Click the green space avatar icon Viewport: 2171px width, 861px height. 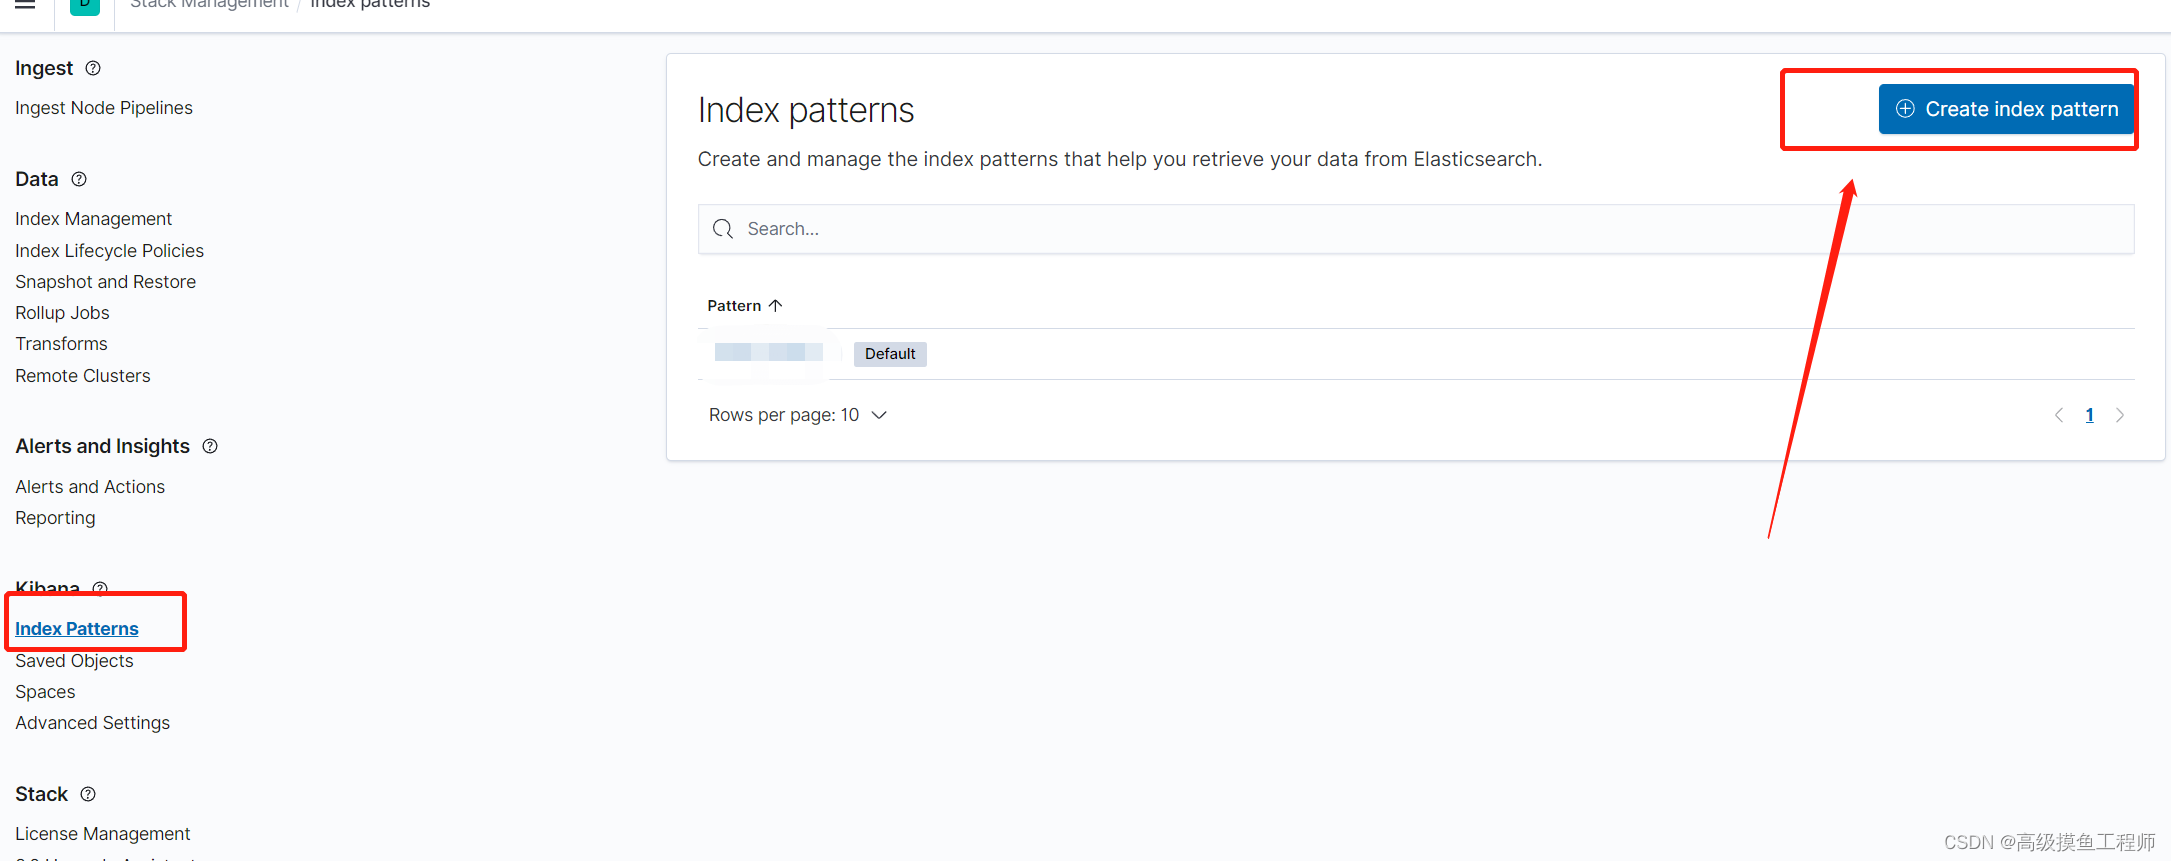coord(85,5)
